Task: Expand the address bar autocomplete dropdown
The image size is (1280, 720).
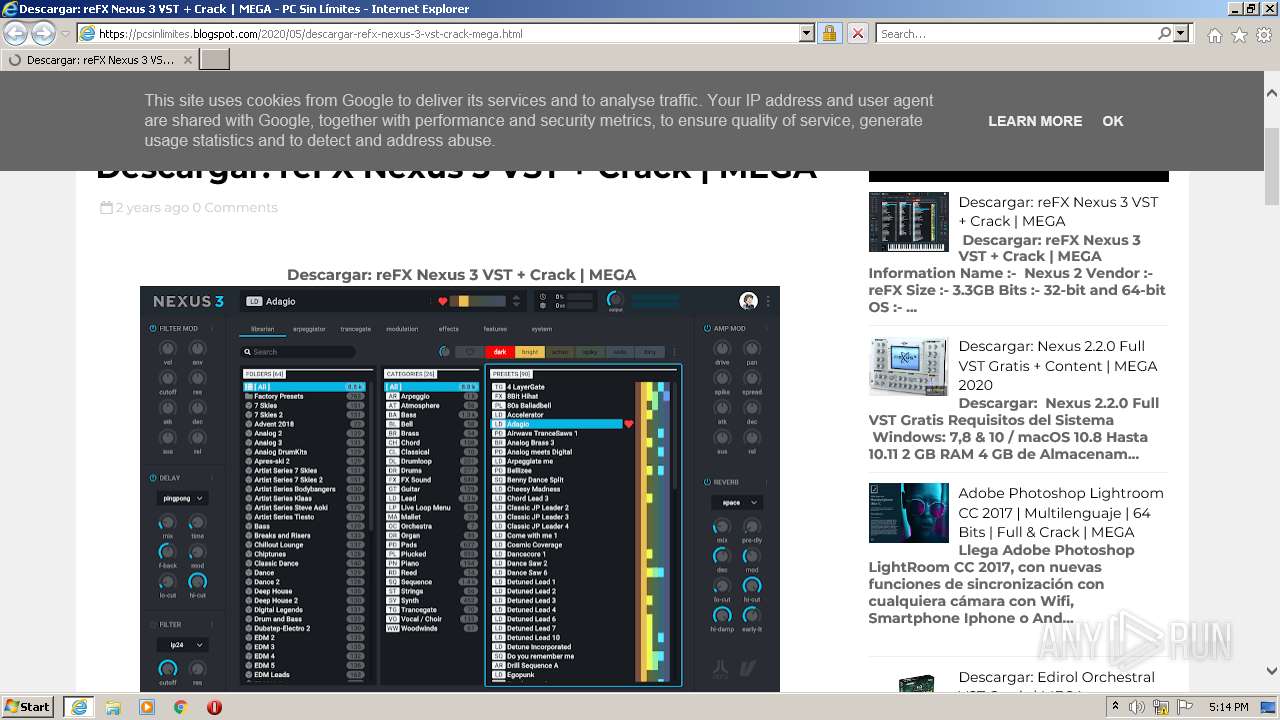Action: [807, 34]
